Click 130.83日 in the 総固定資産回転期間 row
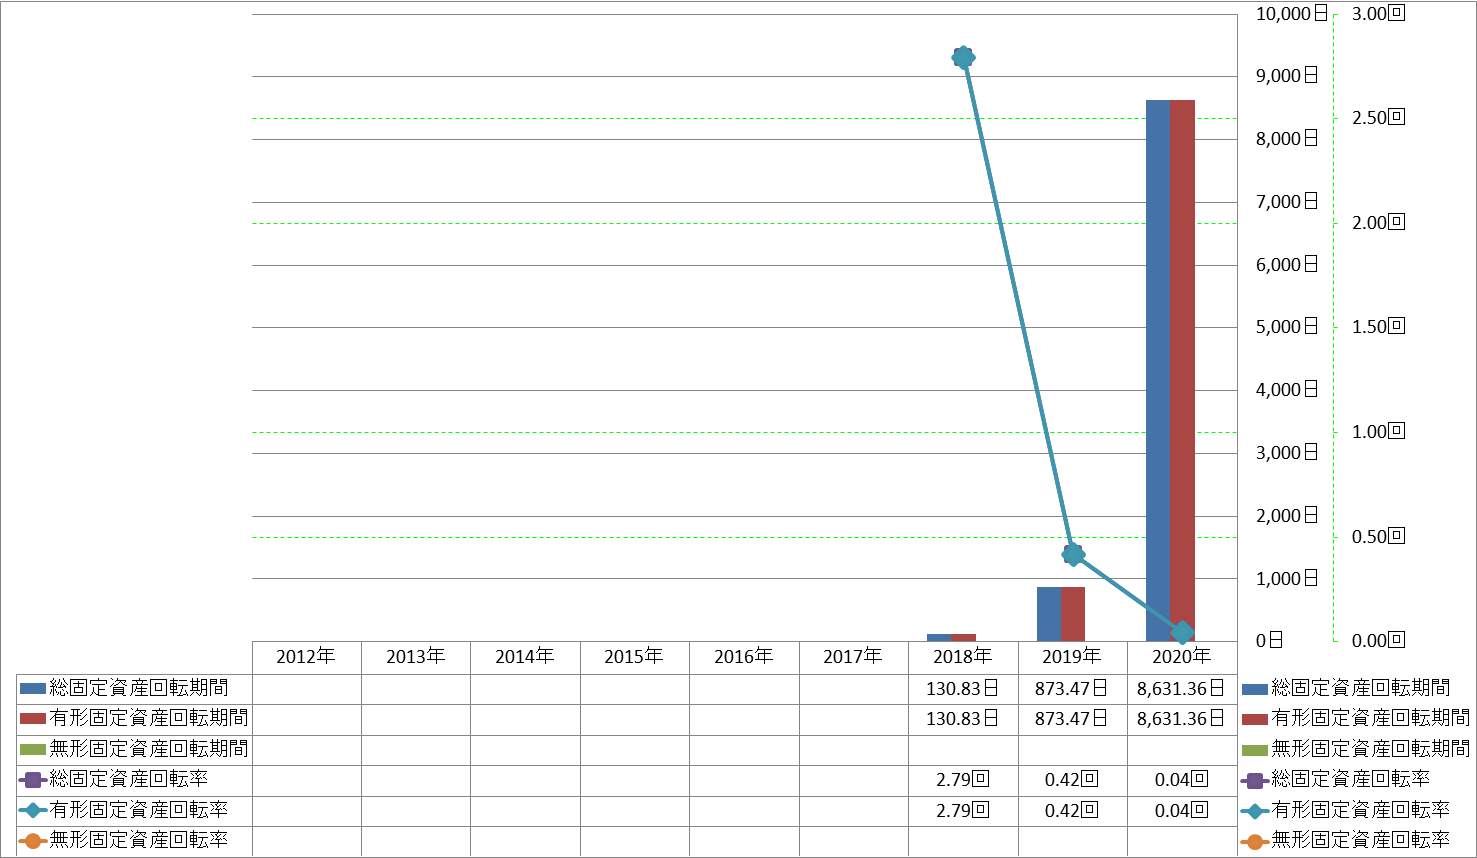1477x858 pixels. [x=963, y=689]
